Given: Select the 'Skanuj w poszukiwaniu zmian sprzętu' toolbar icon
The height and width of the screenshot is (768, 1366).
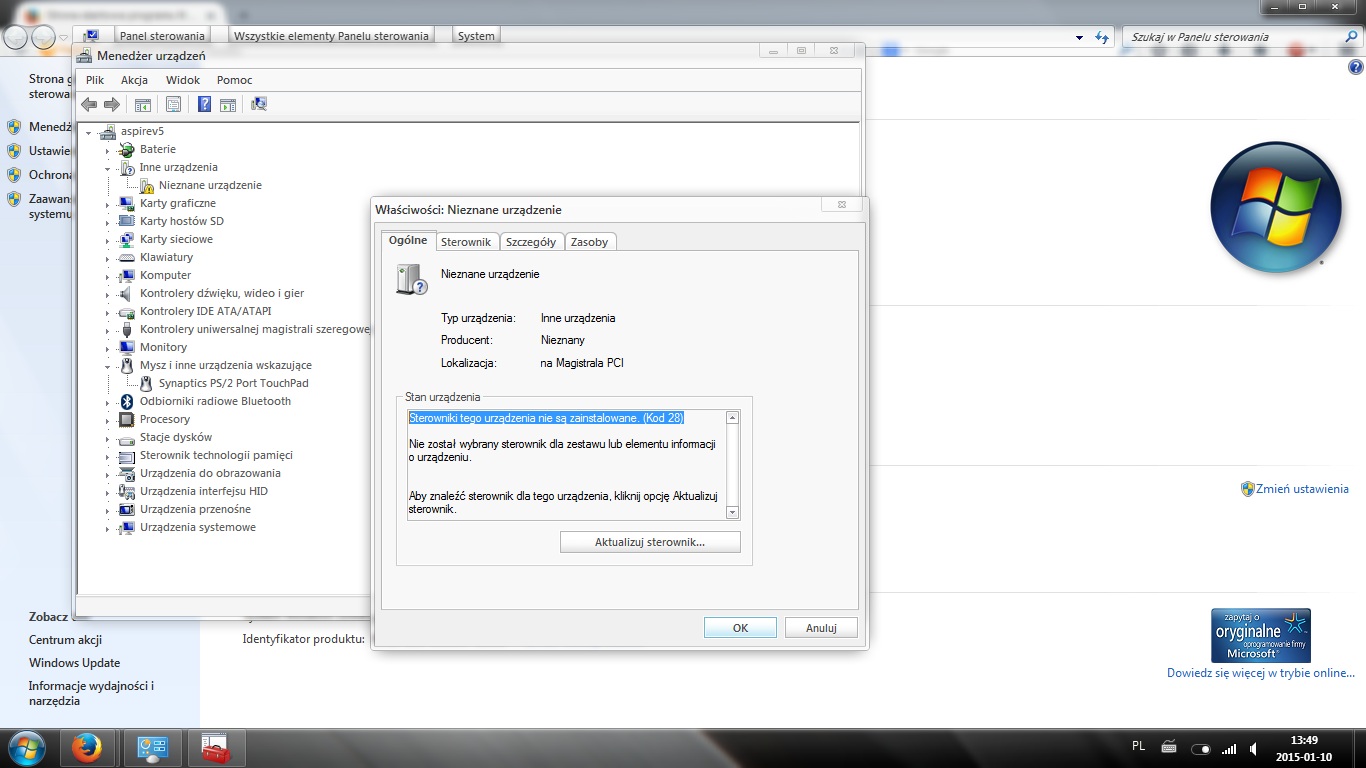Looking at the screenshot, I should (258, 103).
